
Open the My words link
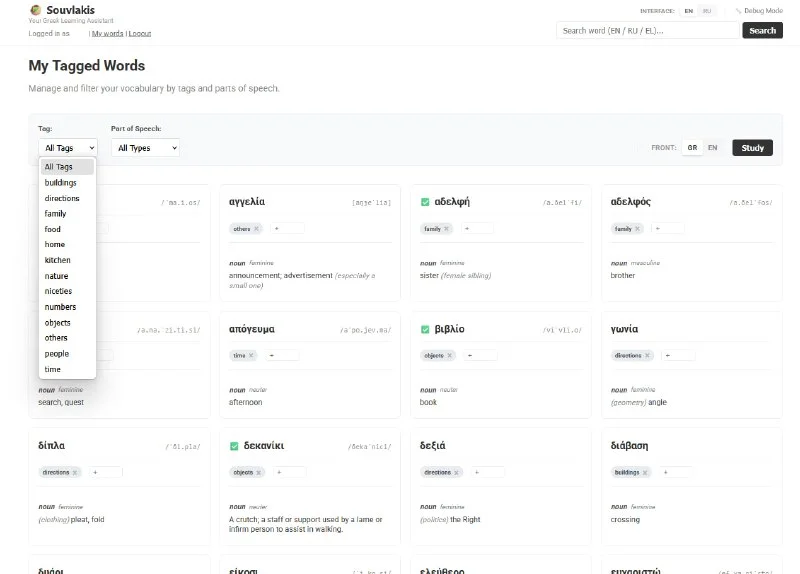pyautogui.click(x=108, y=33)
